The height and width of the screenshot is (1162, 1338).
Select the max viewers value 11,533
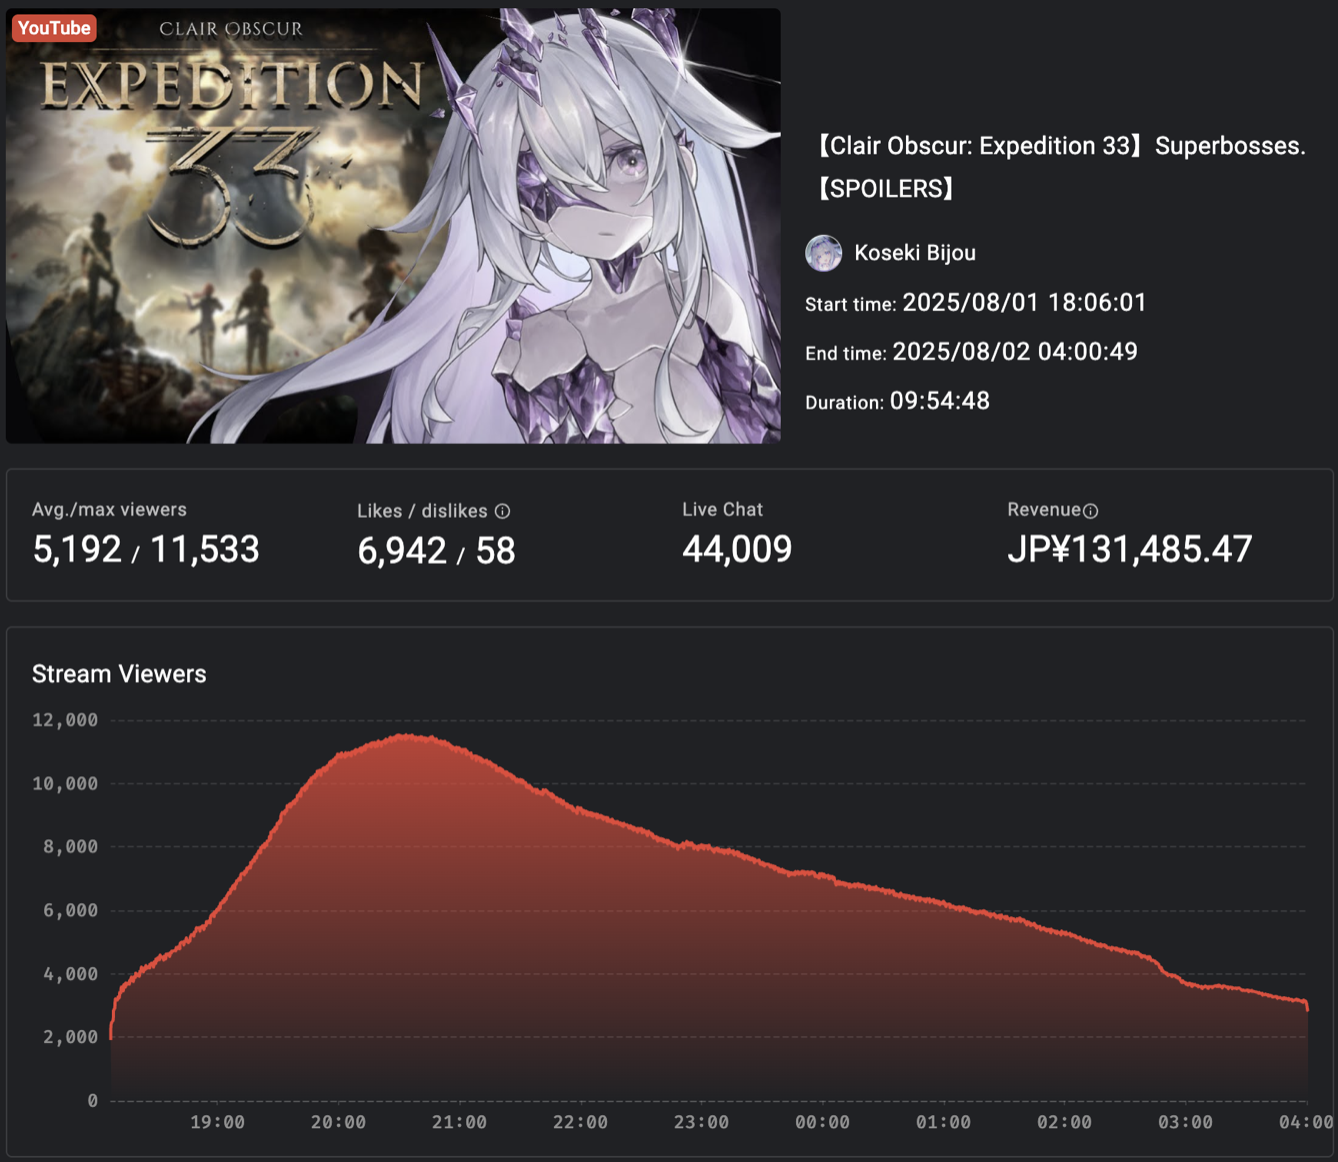coord(205,549)
